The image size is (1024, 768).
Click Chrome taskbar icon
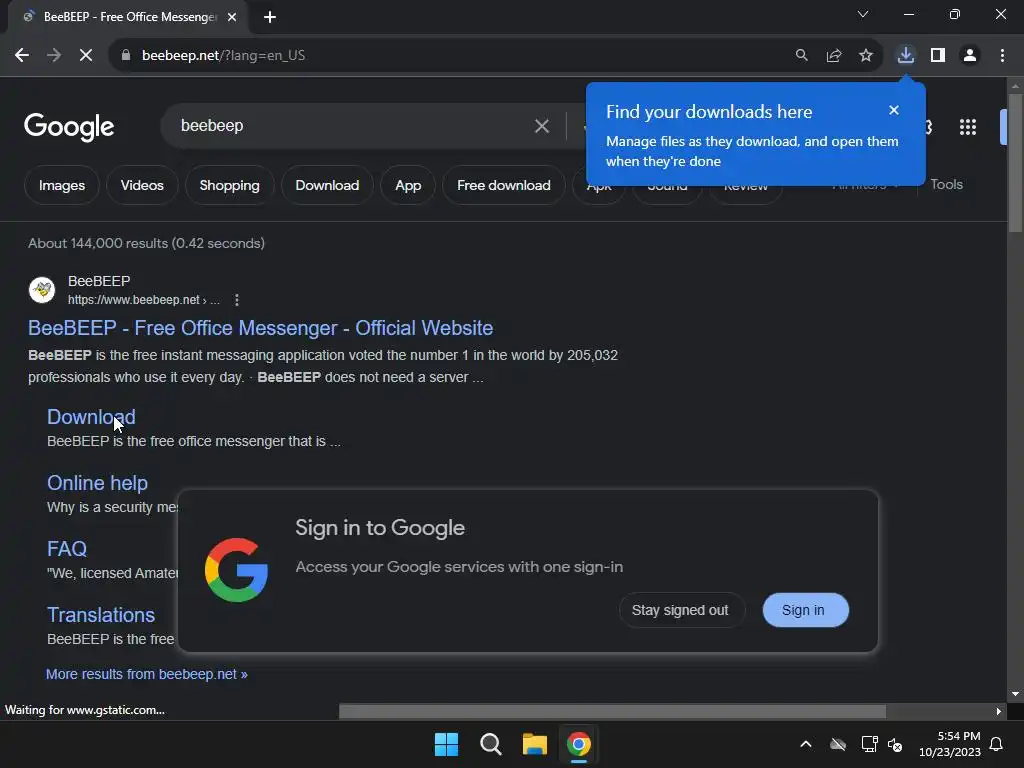(579, 744)
